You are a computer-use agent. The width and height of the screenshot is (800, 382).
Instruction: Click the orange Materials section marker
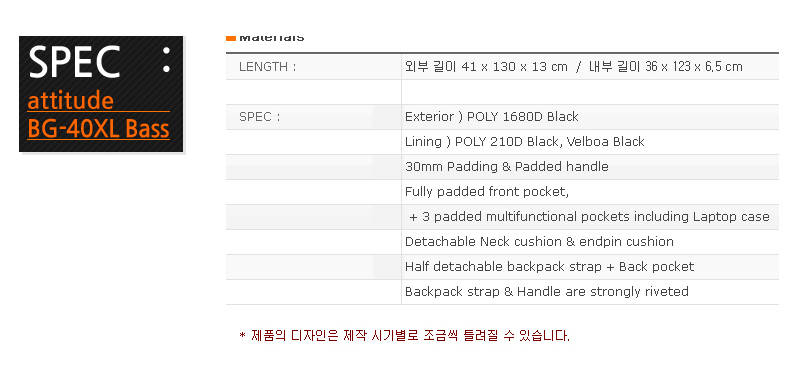[231, 38]
